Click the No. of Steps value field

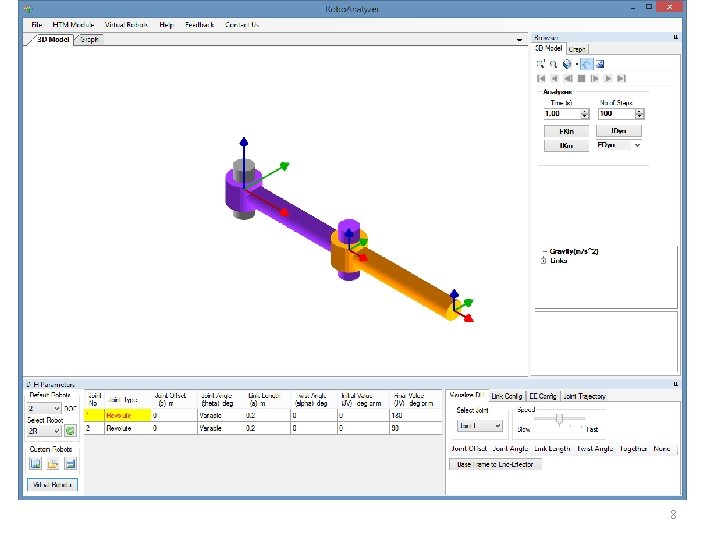617,114
